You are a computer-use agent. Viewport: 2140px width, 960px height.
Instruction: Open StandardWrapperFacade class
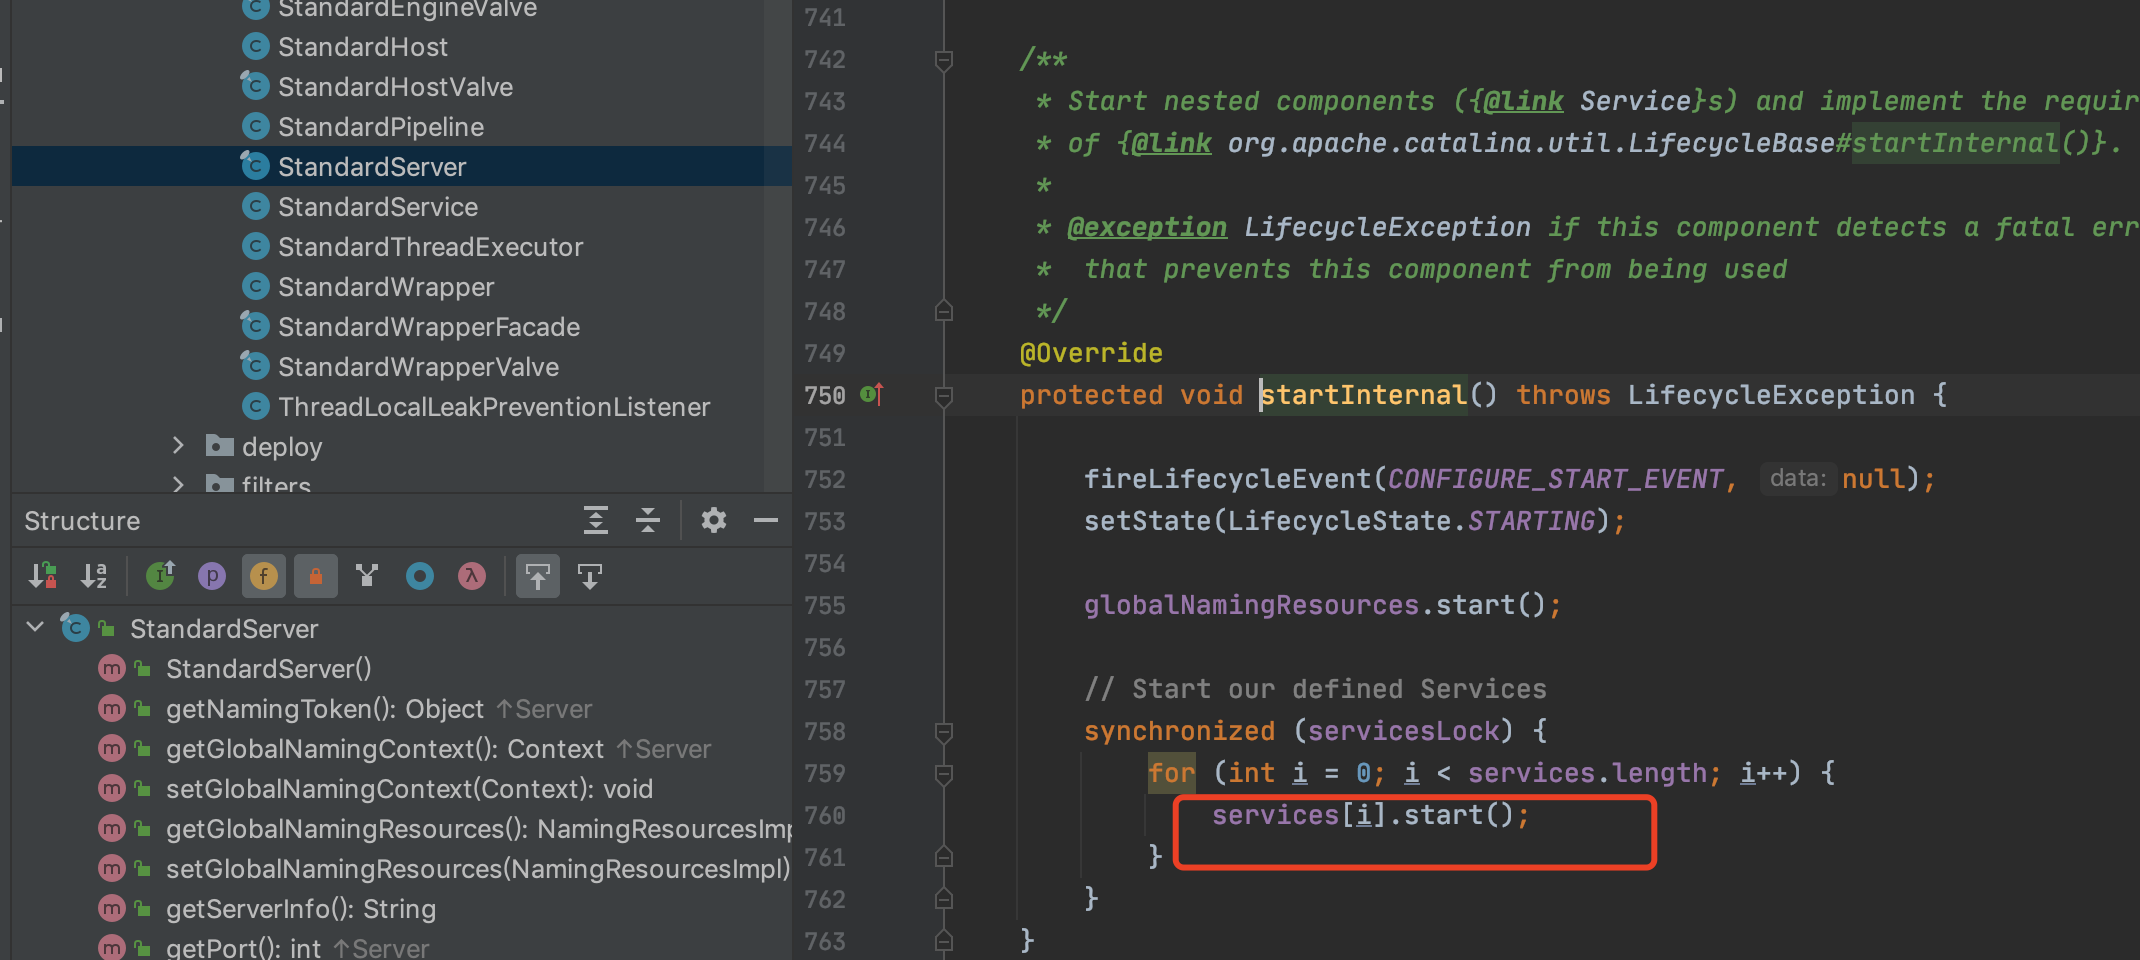coord(429,327)
